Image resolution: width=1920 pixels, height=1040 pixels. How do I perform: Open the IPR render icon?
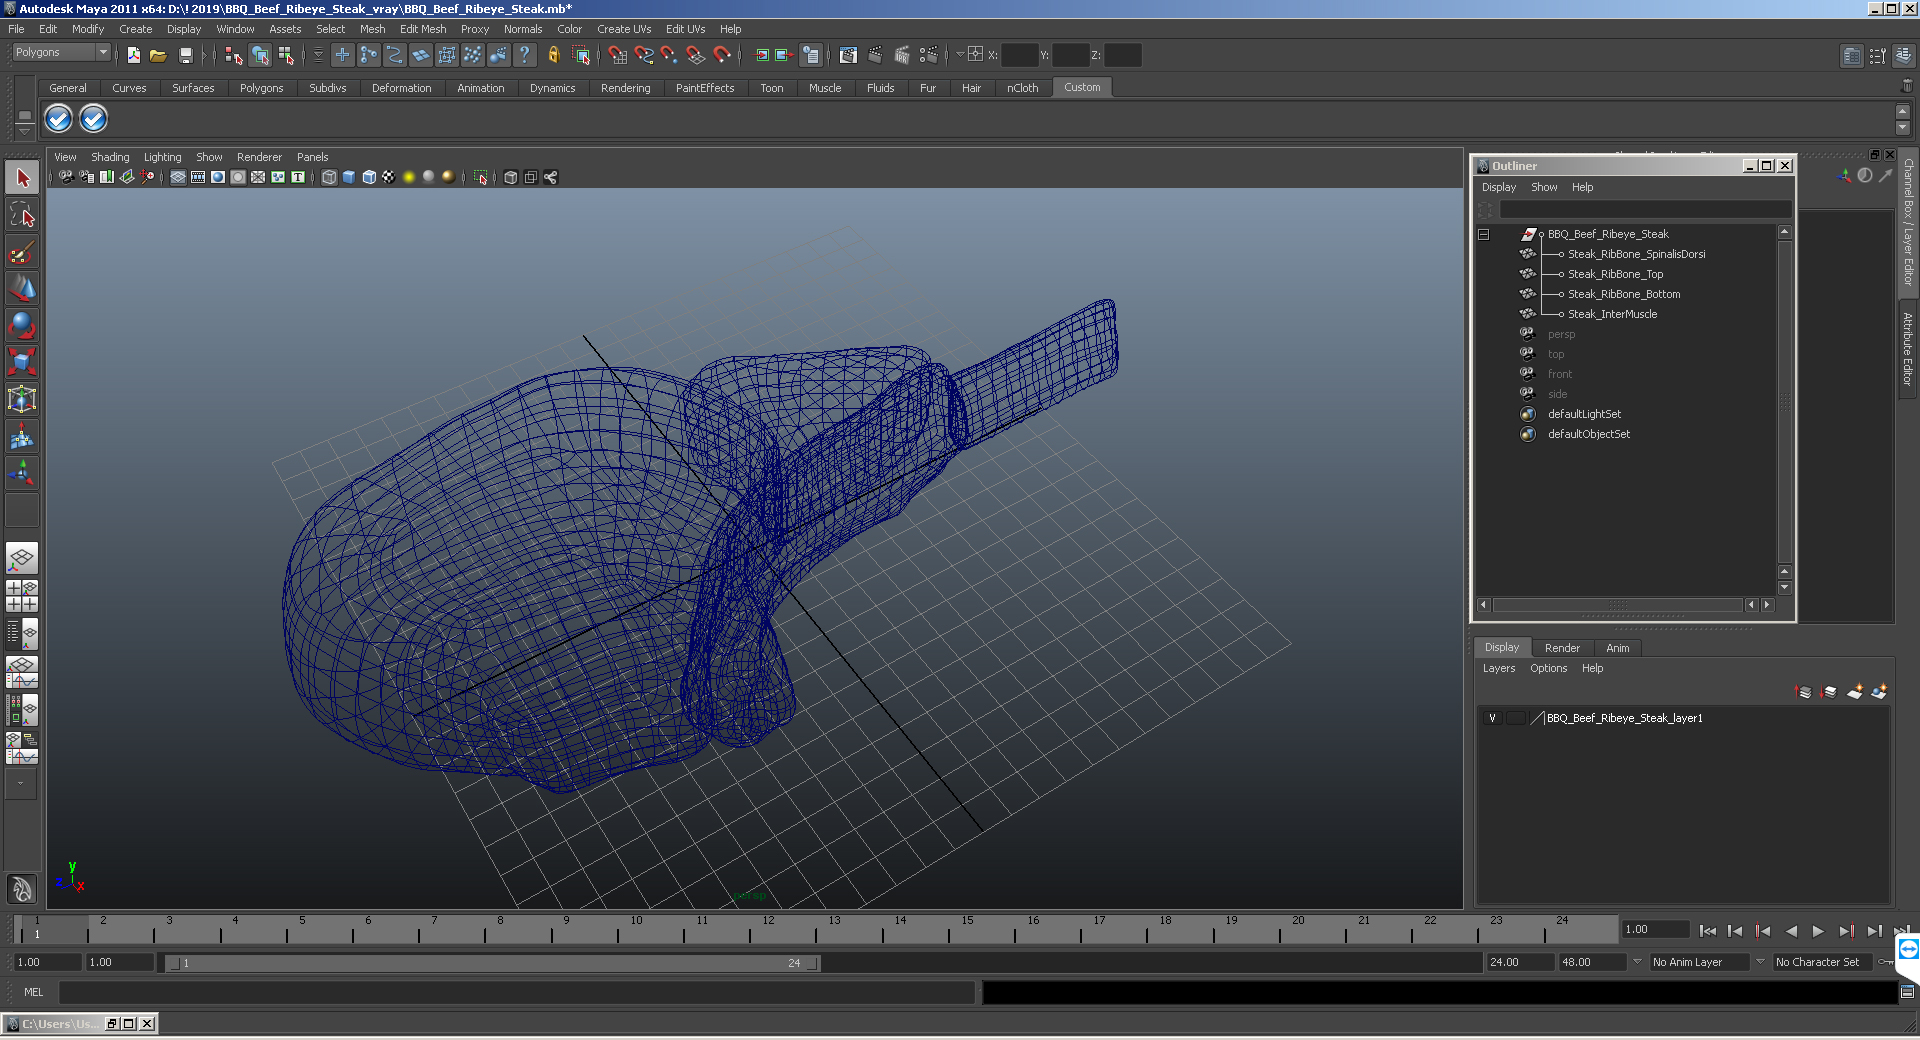coord(901,56)
